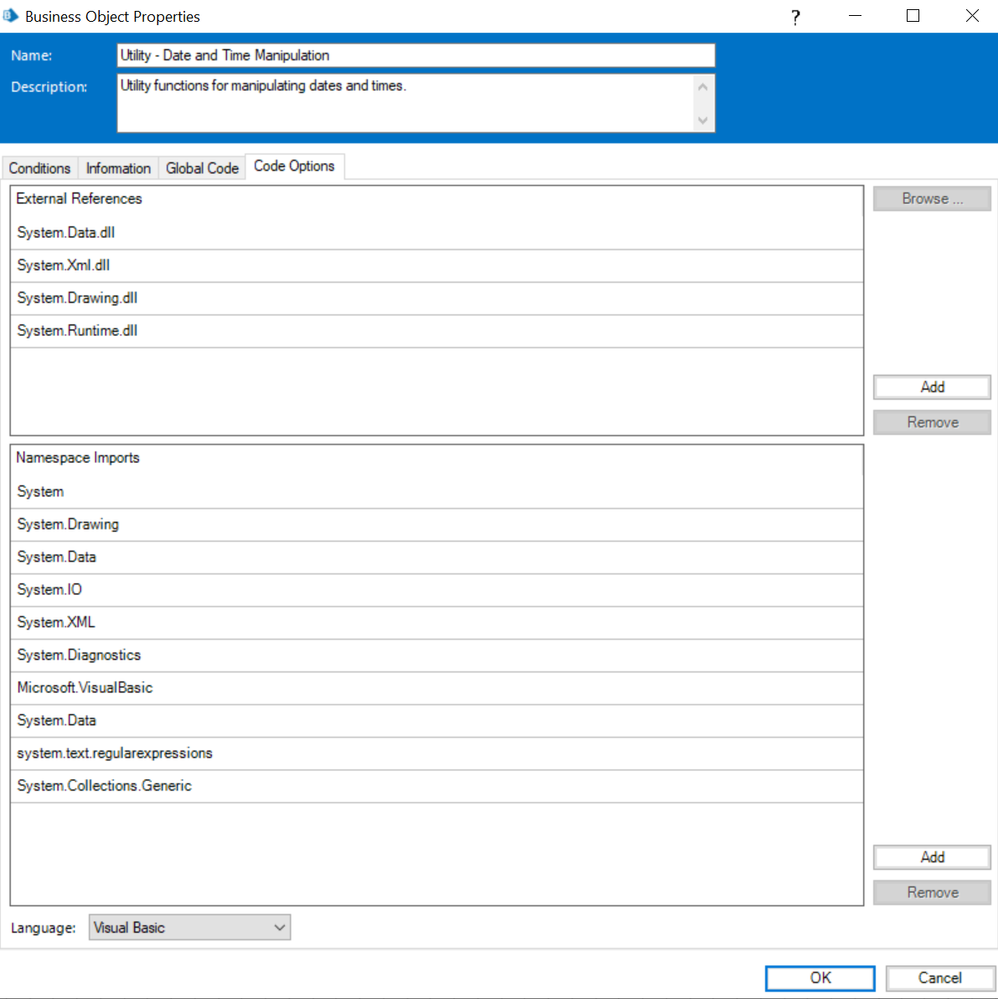Switch to the Conditions tab
This screenshot has height=999, width=998.
40,168
